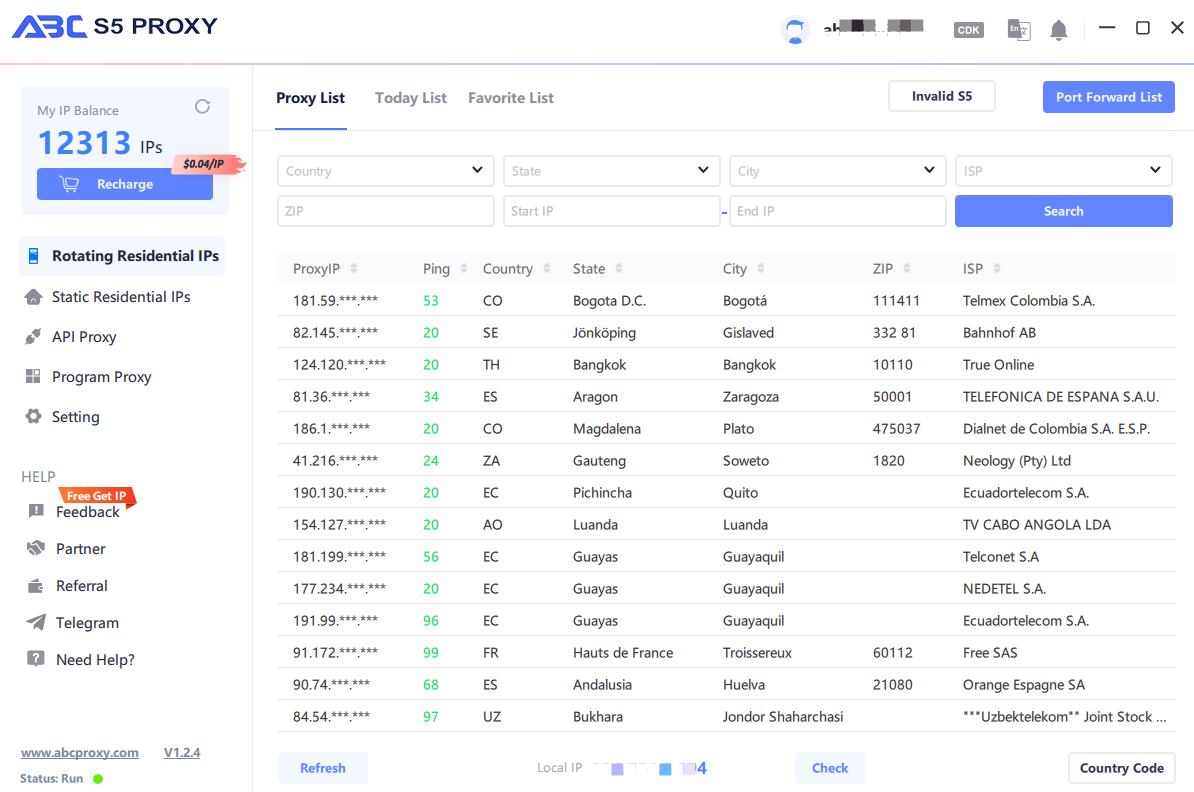Expand the State dropdown filter

(x=611, y=171)
